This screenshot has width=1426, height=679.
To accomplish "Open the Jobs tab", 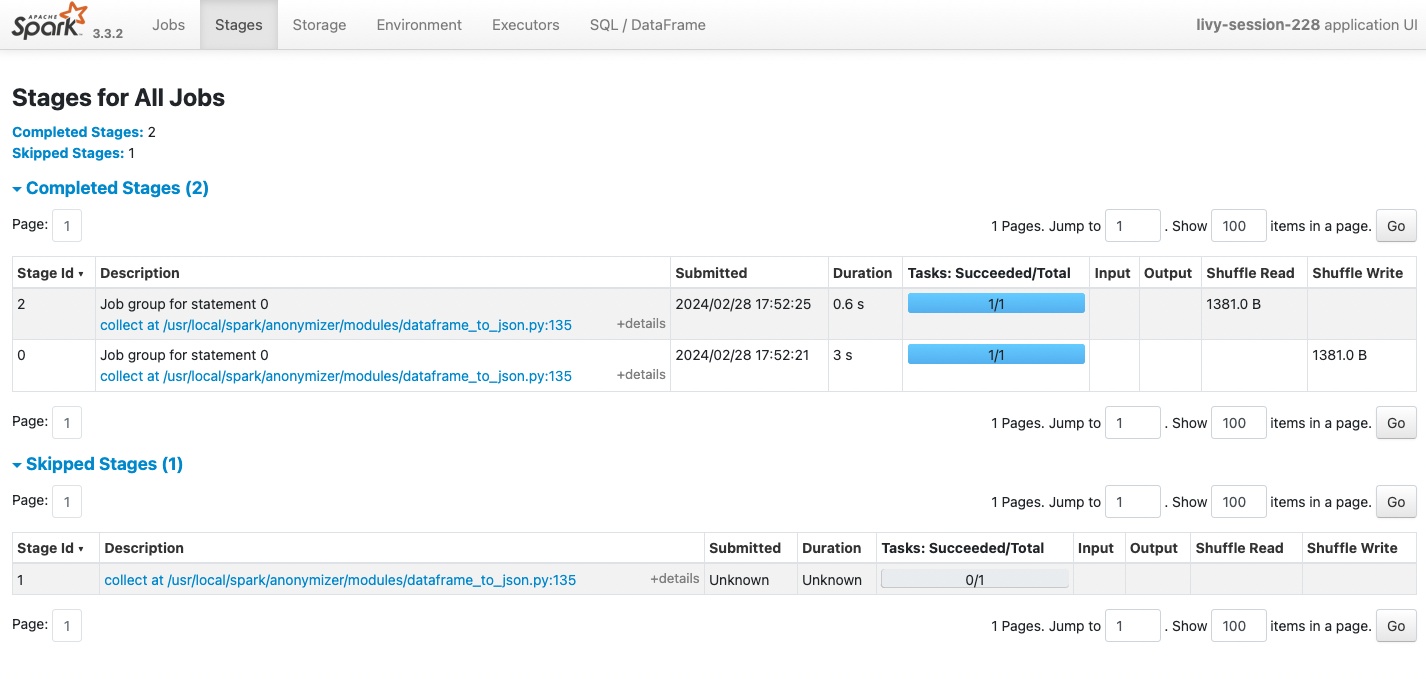I will tap(168, 25).
